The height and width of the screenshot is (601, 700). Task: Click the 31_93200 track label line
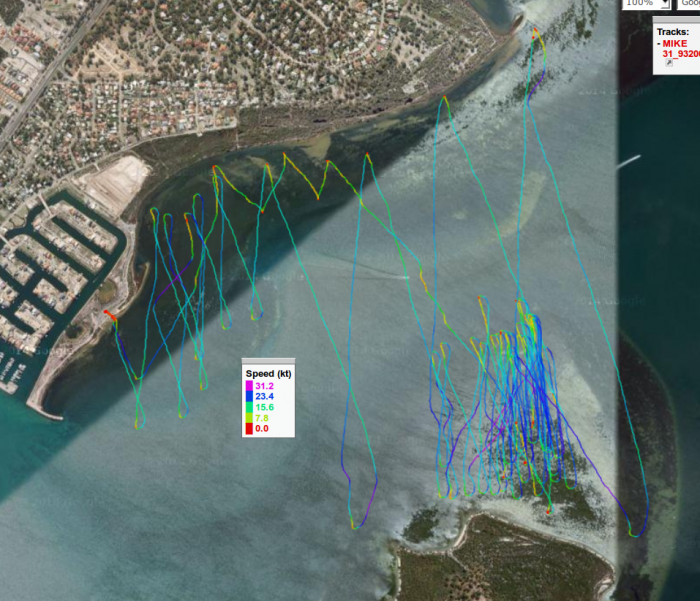point(680,55)
